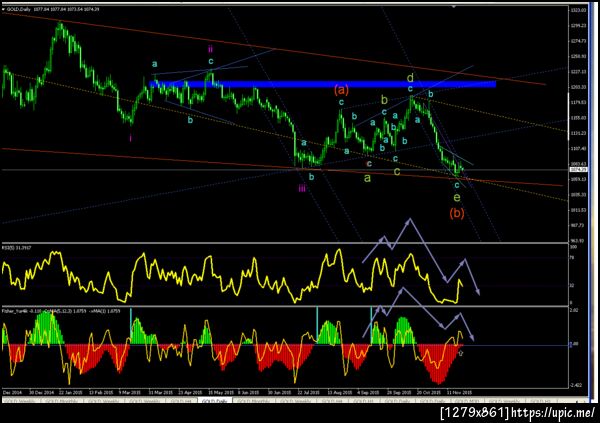
Task: Select the active GOLD,Daily chart tab
Action: point(214,401)
